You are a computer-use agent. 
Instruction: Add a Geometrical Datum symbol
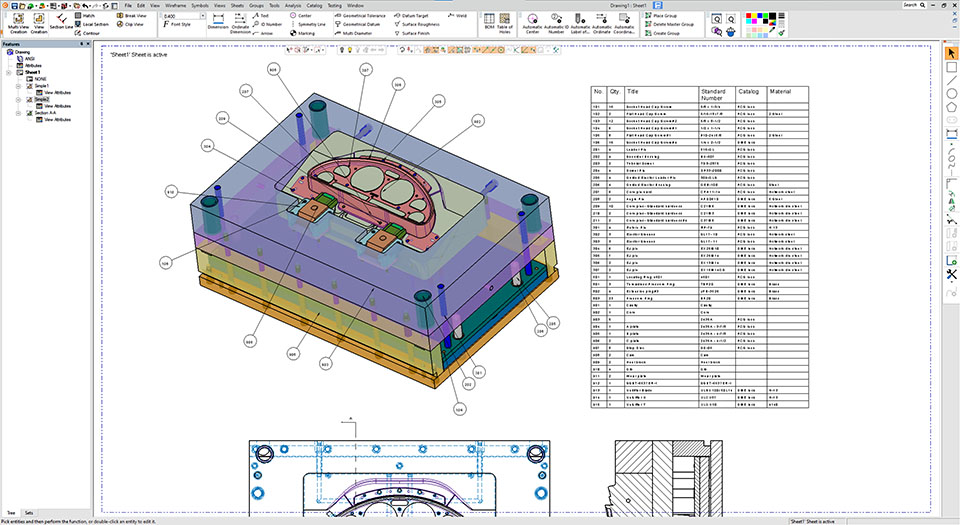tap(358, 24)
